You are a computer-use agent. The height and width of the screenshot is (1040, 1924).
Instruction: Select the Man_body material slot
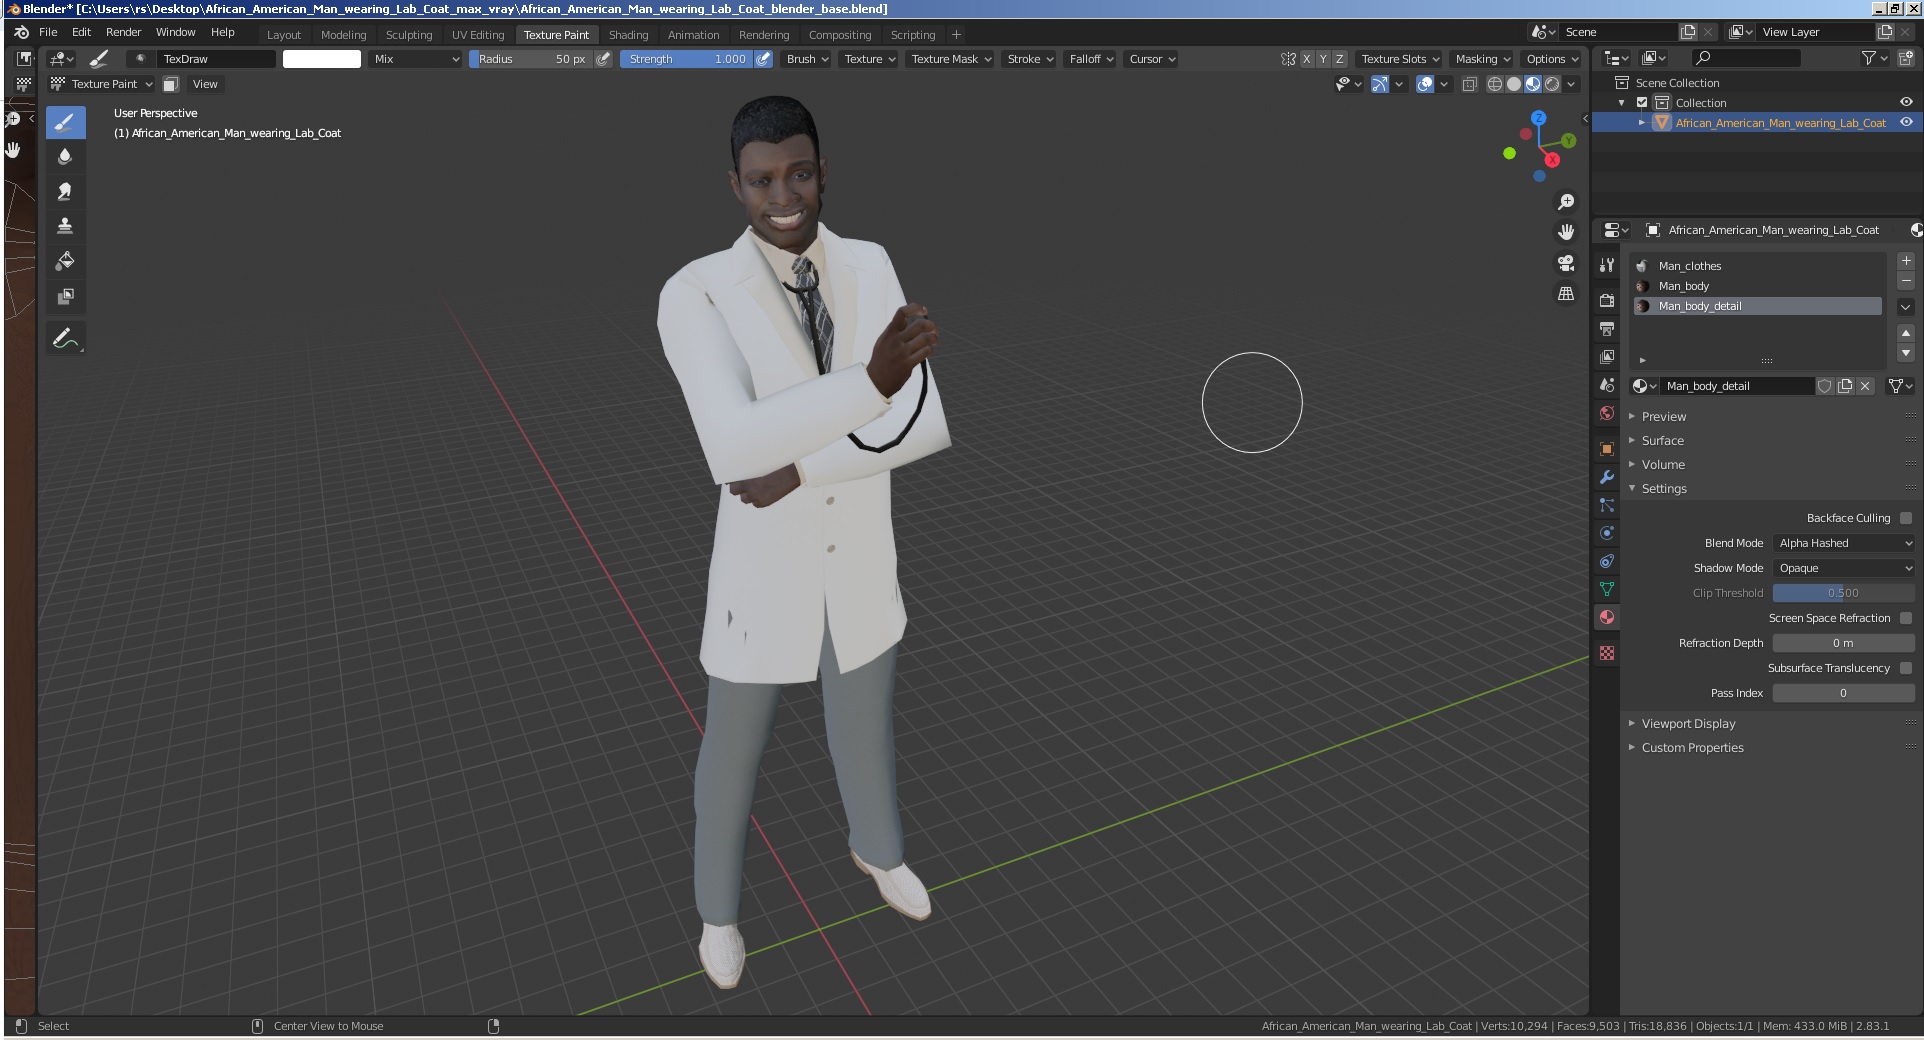[1758, 286]
